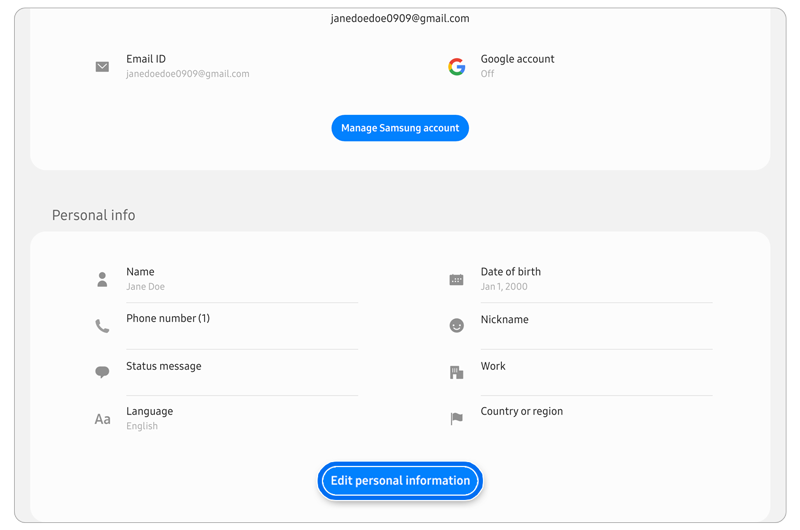Click the Status message speech bubble icon
Image resolution: width=800 pixels, height=530 pixels.
tap(102, 372)
